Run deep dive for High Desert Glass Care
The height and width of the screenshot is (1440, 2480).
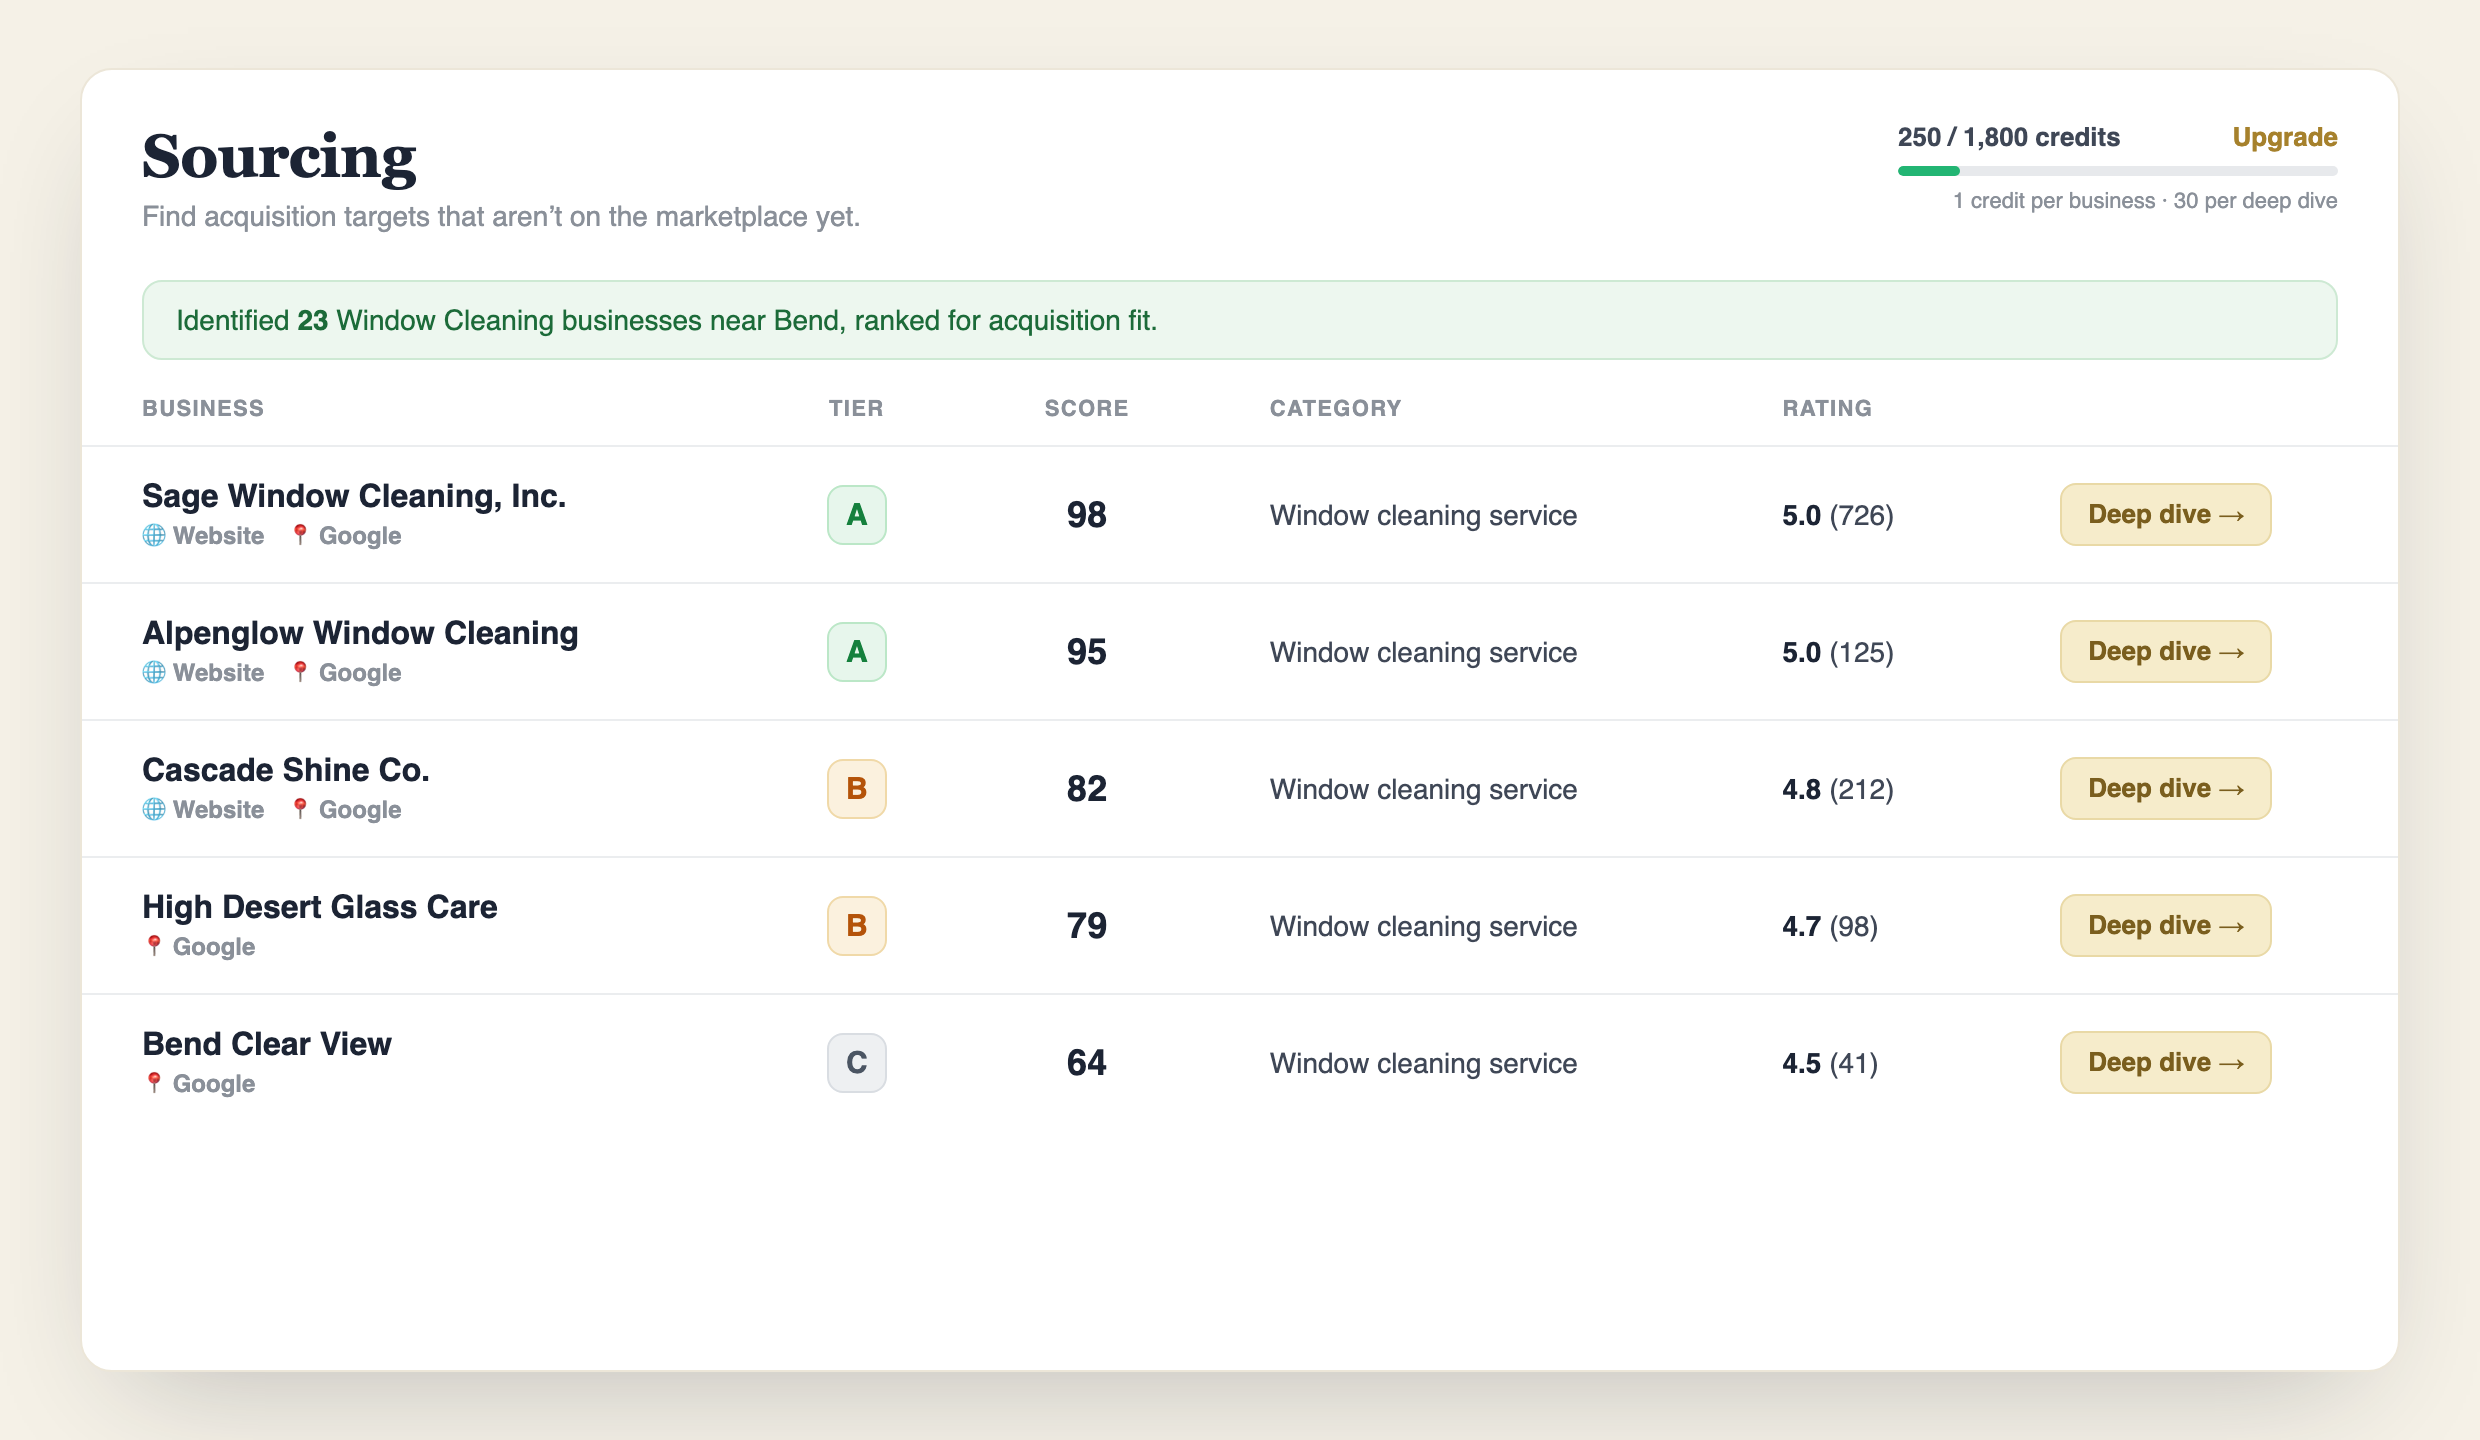pos(2165,926)
